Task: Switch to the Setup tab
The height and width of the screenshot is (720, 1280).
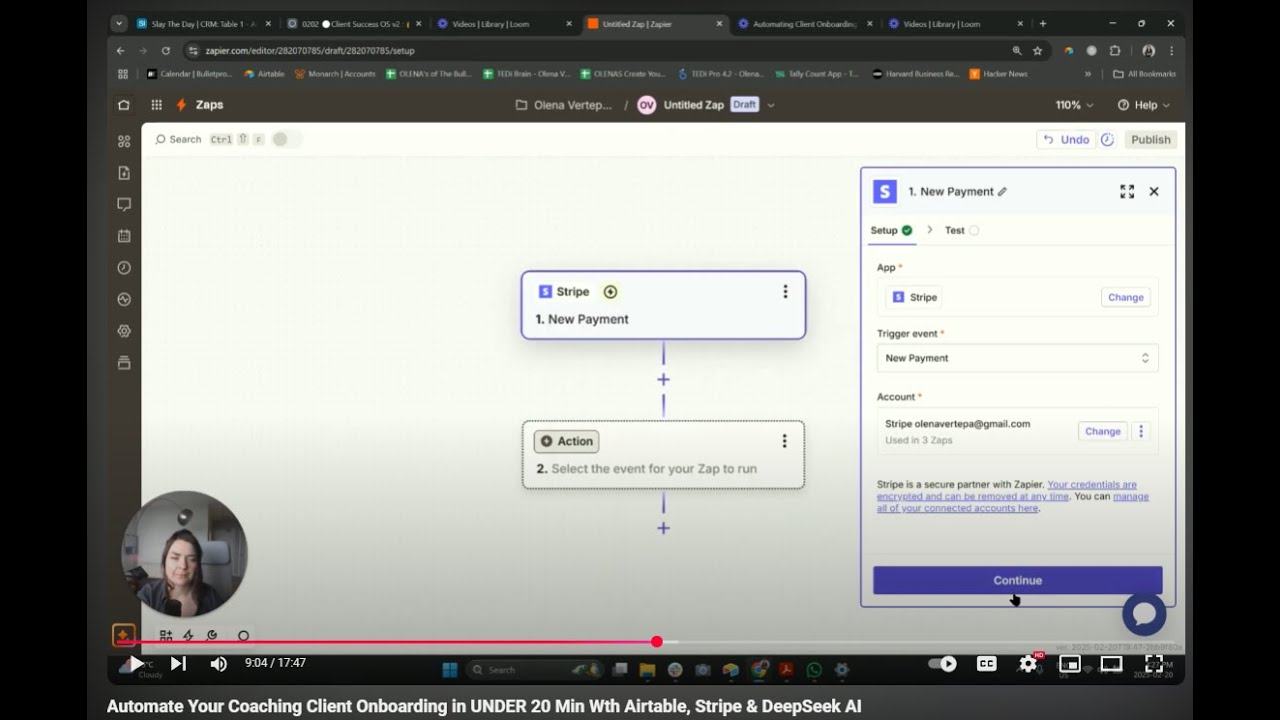Action: click(890, 230)
